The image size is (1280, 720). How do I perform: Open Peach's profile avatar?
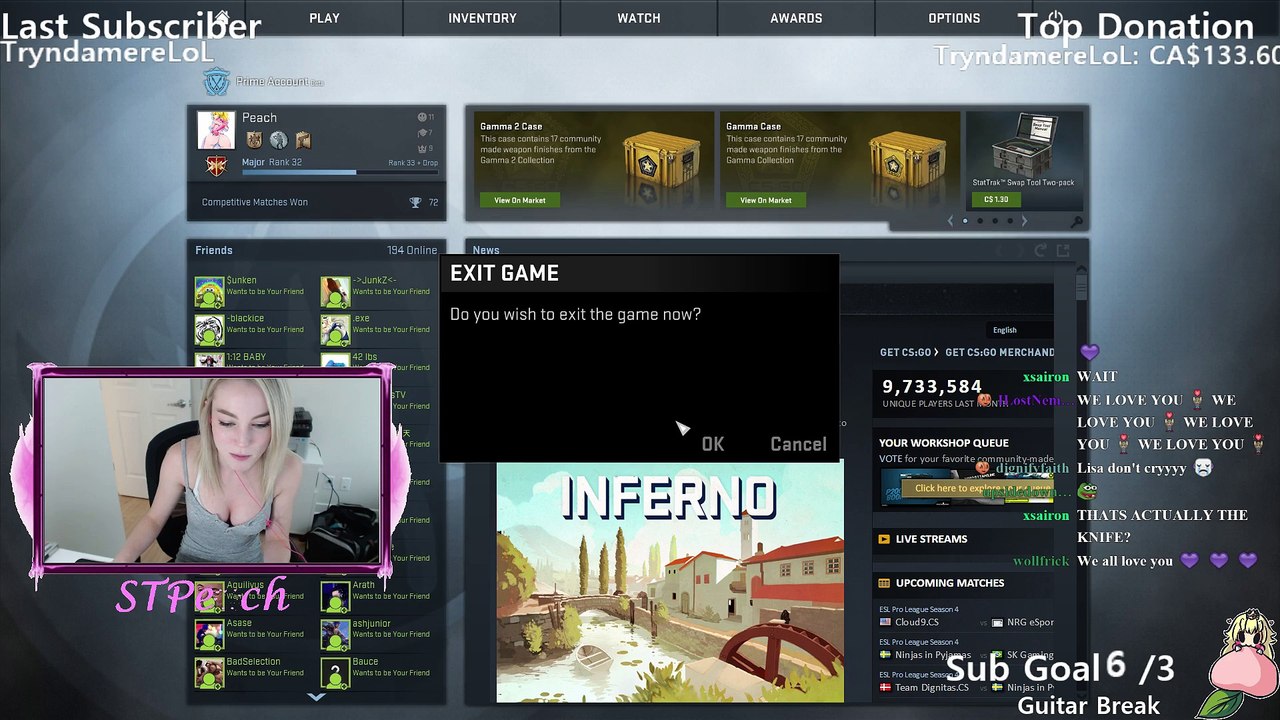coord(216,130)
